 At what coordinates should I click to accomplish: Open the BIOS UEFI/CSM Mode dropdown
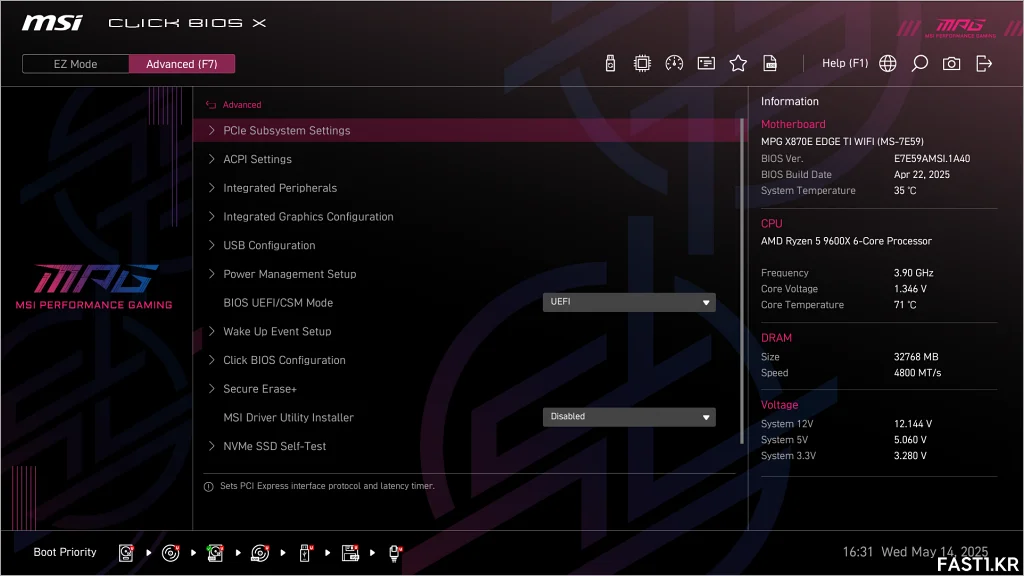pos(629,302)
